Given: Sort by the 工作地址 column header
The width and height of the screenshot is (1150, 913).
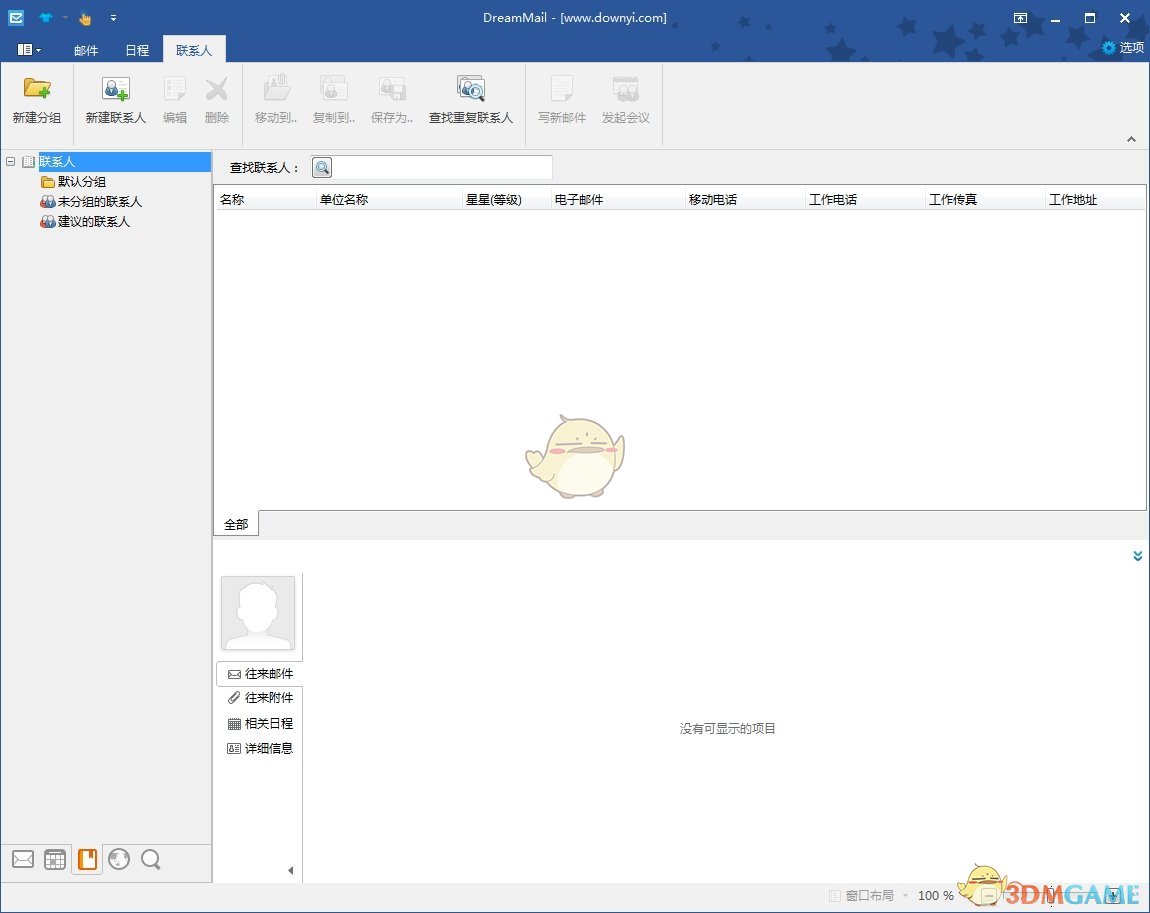Looking at the screenshot, I should 1095,199.
